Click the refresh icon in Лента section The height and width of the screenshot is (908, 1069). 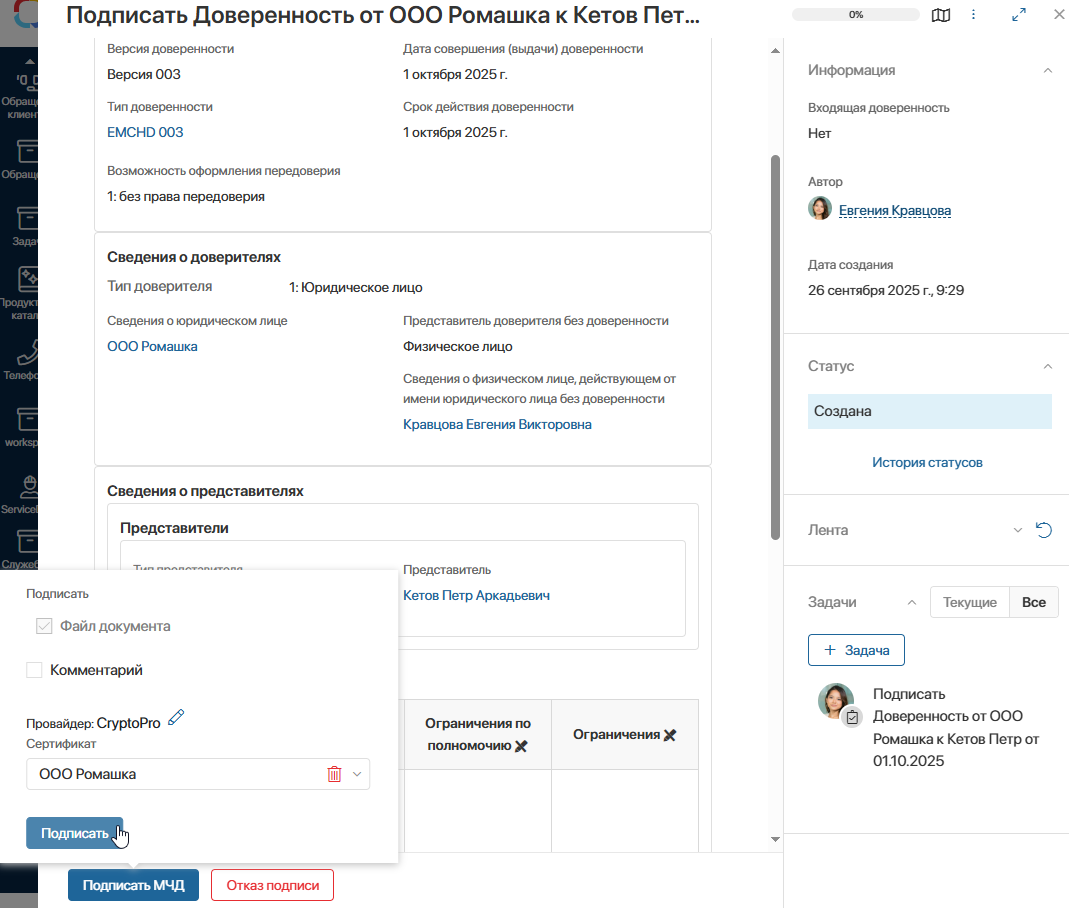[1044, 530]
